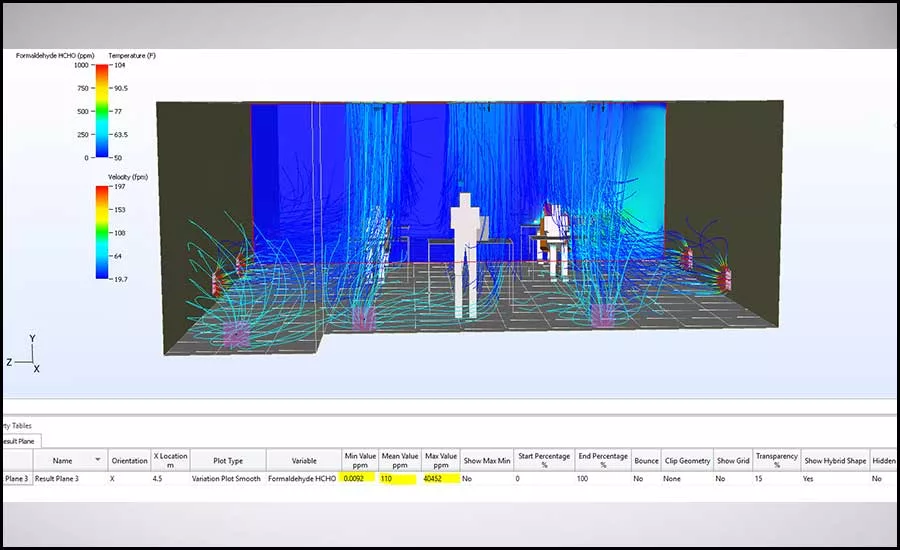900x550 pixels.
Task: Click the Bounce column header
Action: click(x=646, y=460)
